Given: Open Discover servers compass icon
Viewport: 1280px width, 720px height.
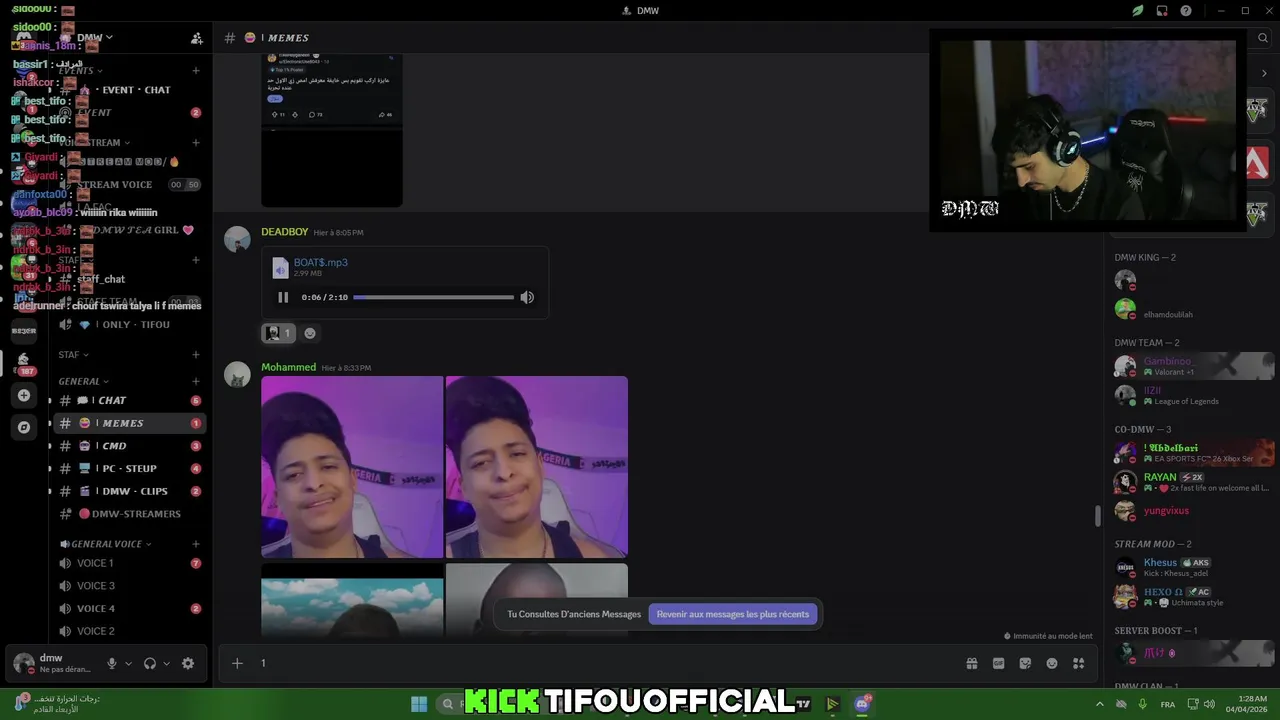Looking at the screenshot, I should pos(24,427).
